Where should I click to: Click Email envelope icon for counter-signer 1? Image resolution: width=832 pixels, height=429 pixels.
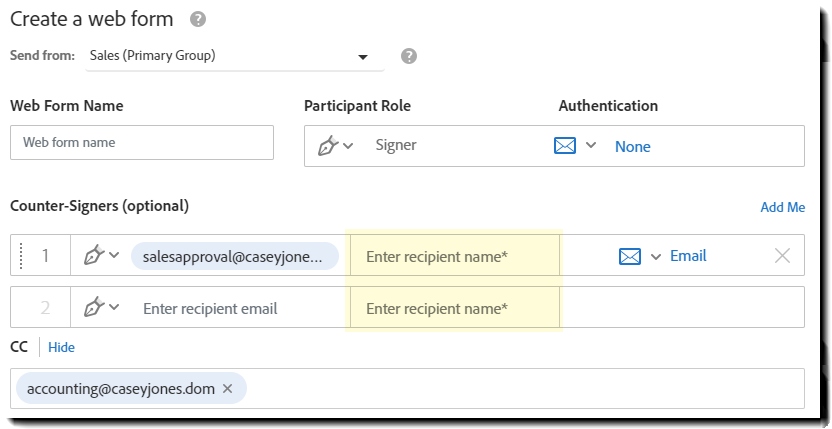[x=629, y=256]
